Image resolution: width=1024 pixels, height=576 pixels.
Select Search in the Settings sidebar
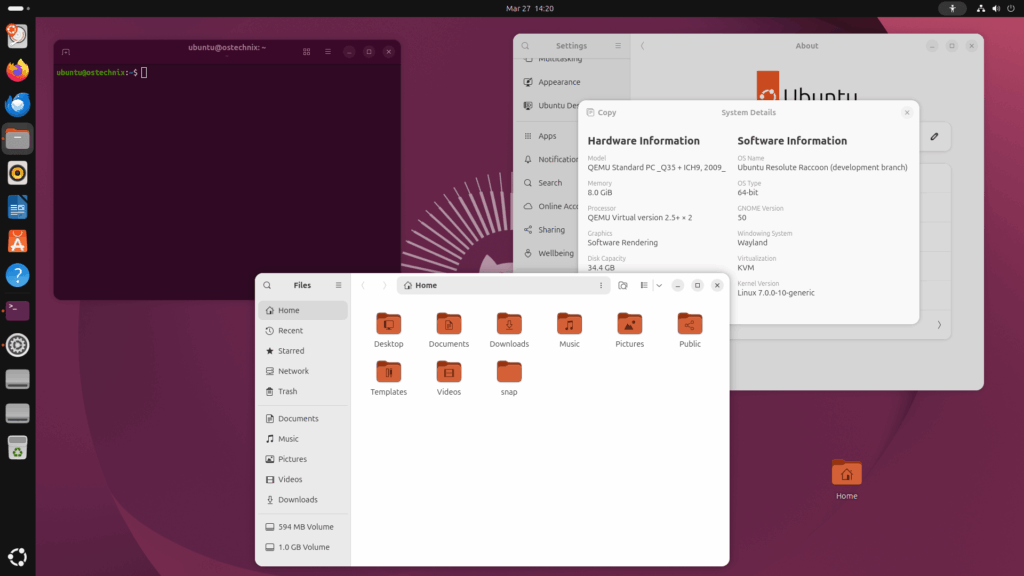tap(549, 183)
